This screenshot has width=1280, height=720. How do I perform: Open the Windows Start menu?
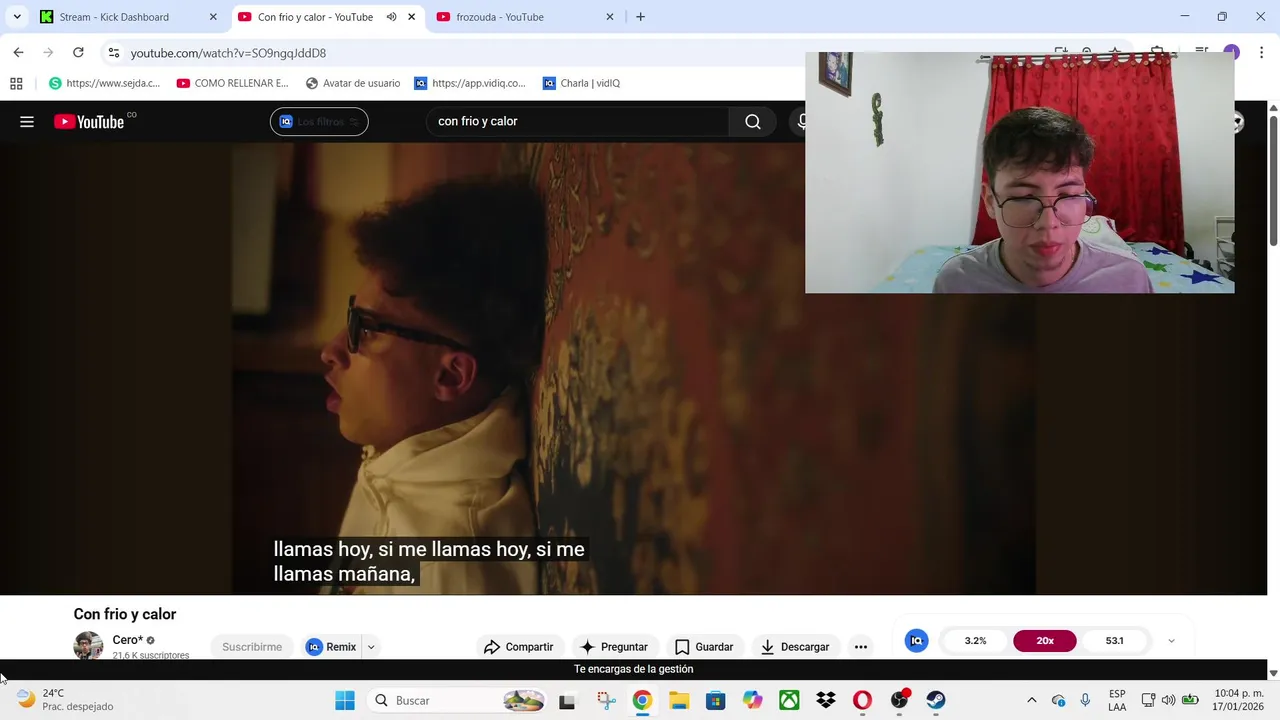click(345, 700)
